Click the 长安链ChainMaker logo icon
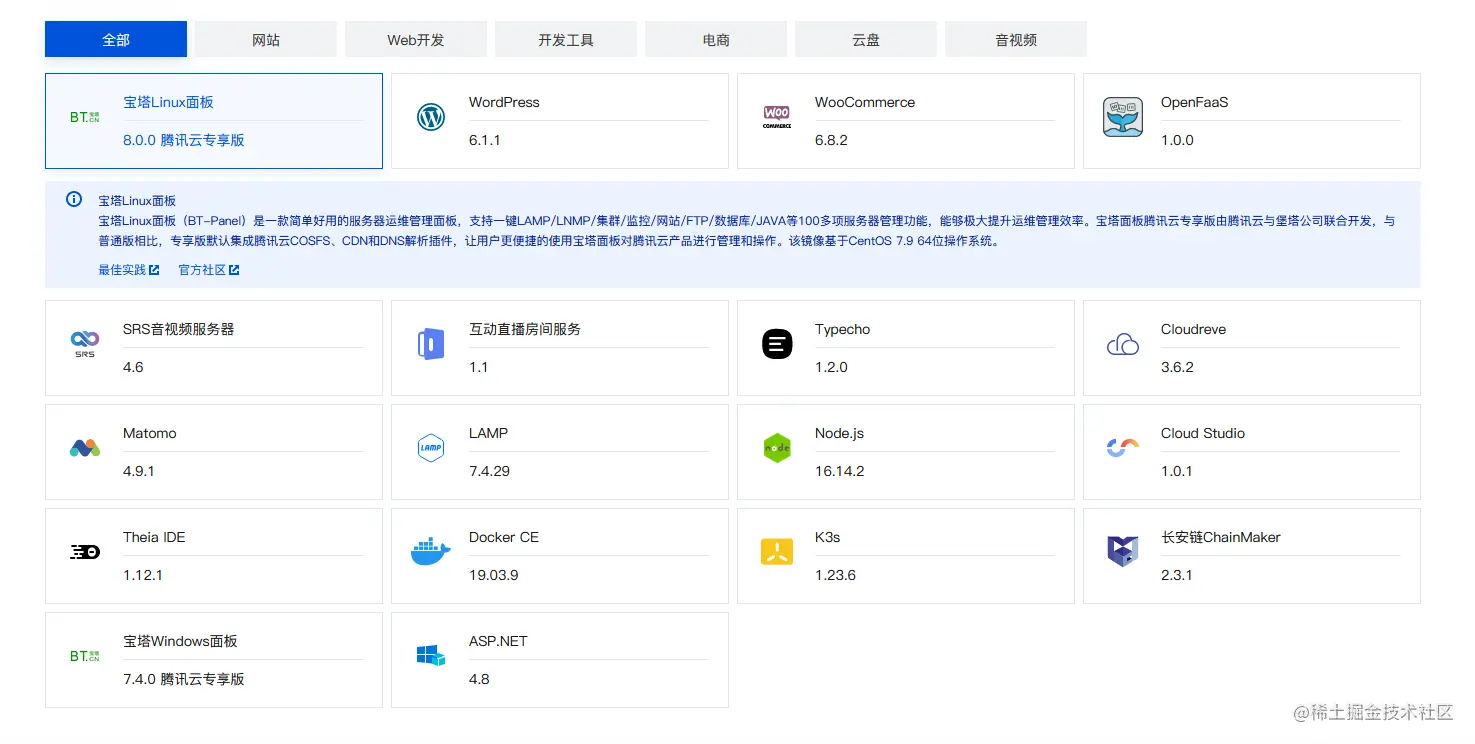 [x=1123, y=552]
